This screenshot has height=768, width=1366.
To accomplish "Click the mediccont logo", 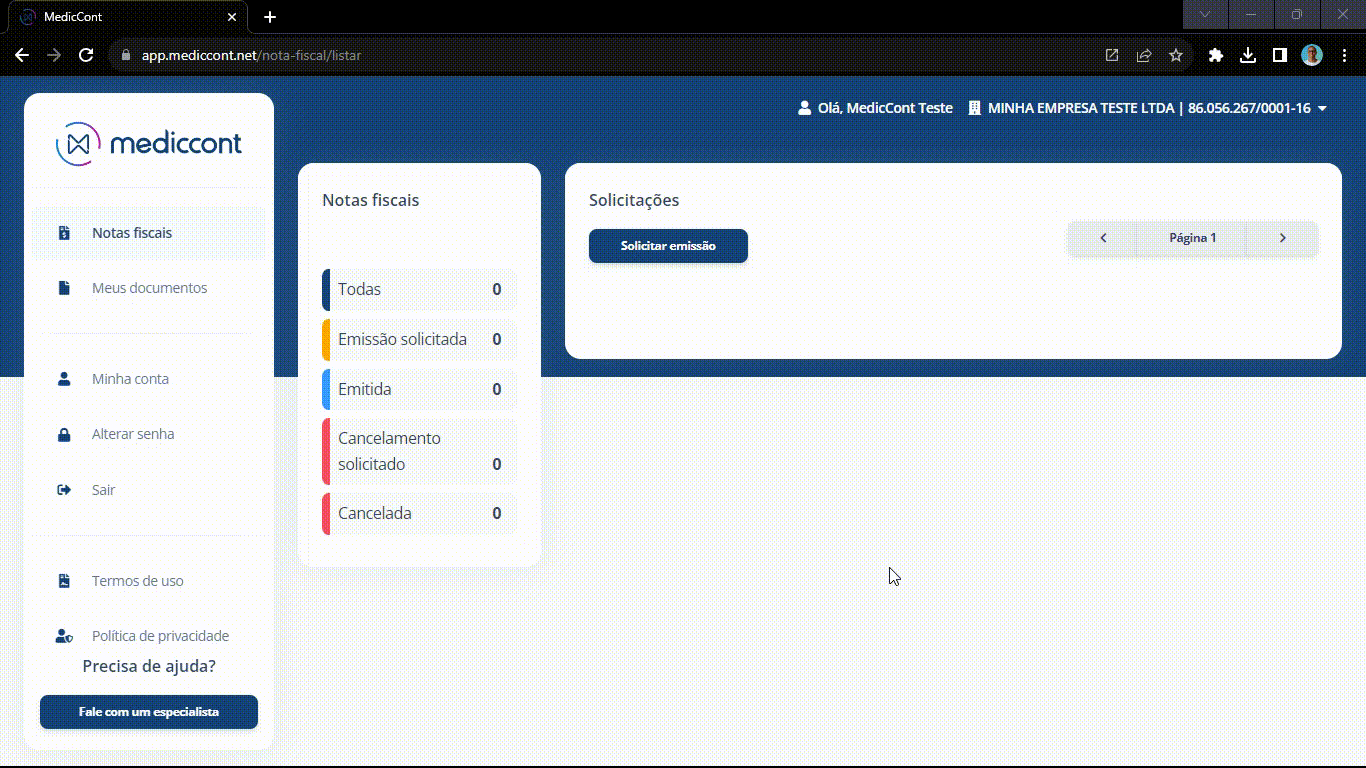I will (x=149, y=144).
